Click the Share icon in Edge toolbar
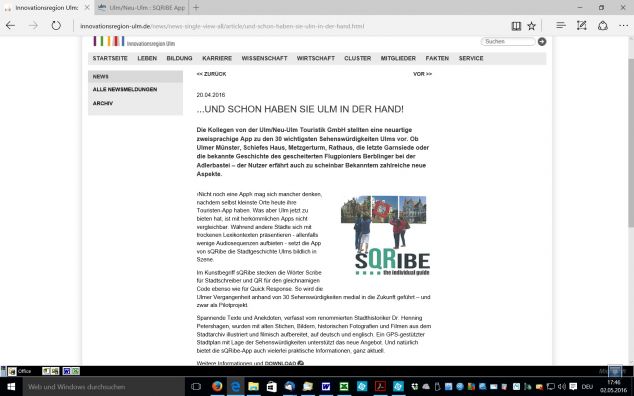634x396 pixels. click(603, 25)
